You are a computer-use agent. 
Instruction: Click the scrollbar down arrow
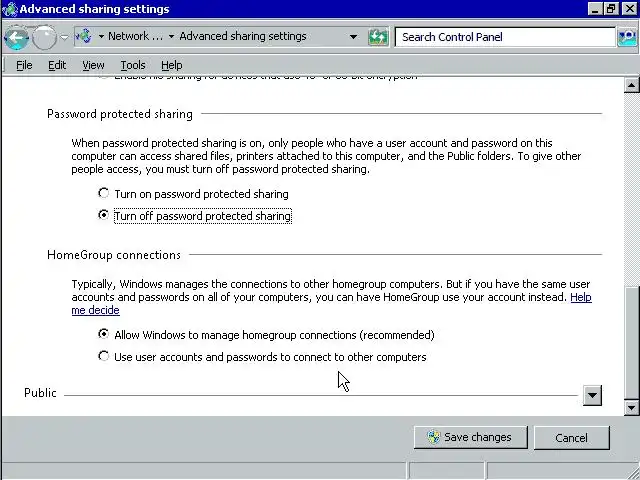tap(631, 407)
